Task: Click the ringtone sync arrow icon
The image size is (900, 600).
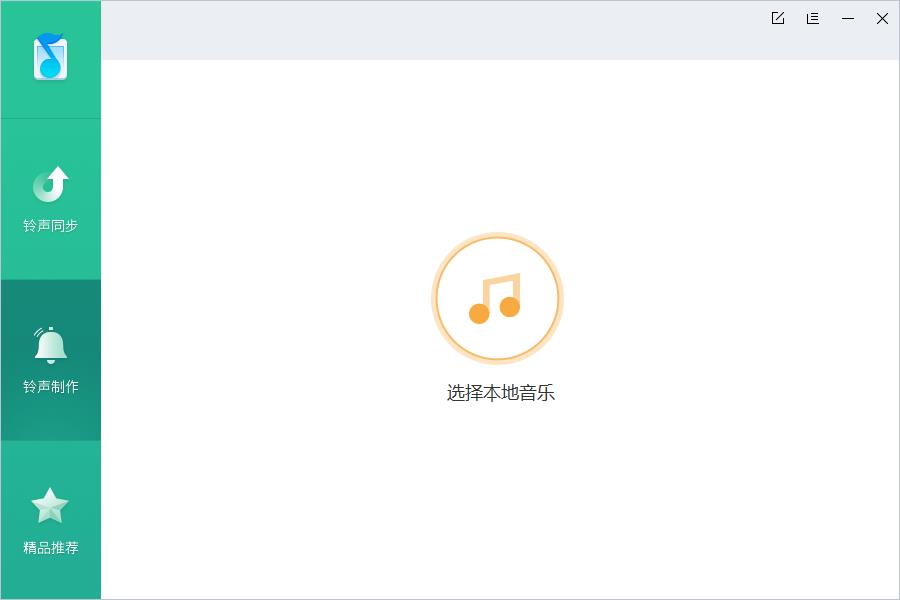Action: pyautogui.click(x=51, y=184)
